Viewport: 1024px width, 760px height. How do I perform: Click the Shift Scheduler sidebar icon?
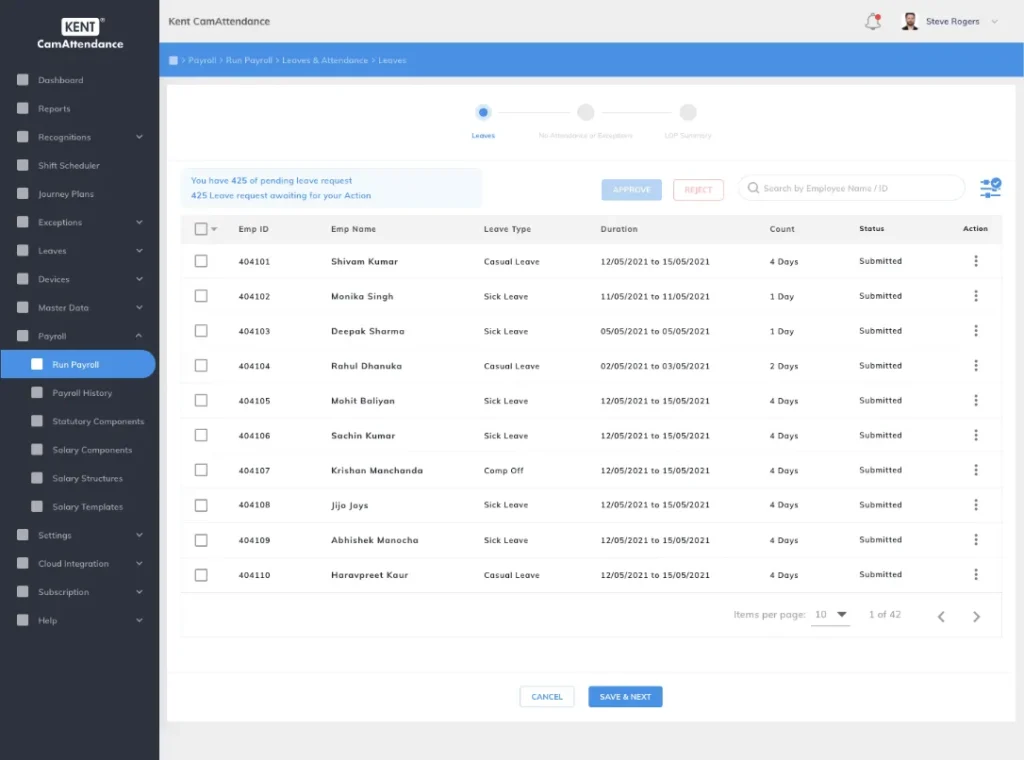(23, 165)
